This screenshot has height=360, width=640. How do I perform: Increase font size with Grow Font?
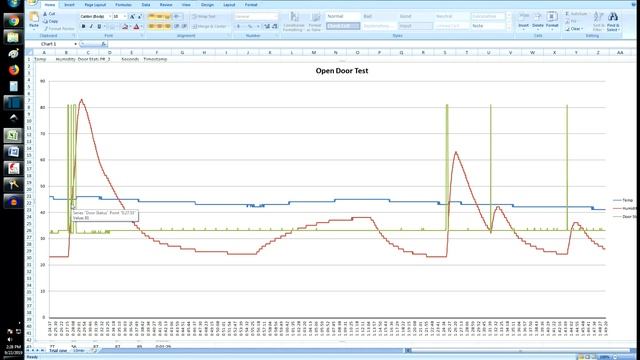pos(132,16)
